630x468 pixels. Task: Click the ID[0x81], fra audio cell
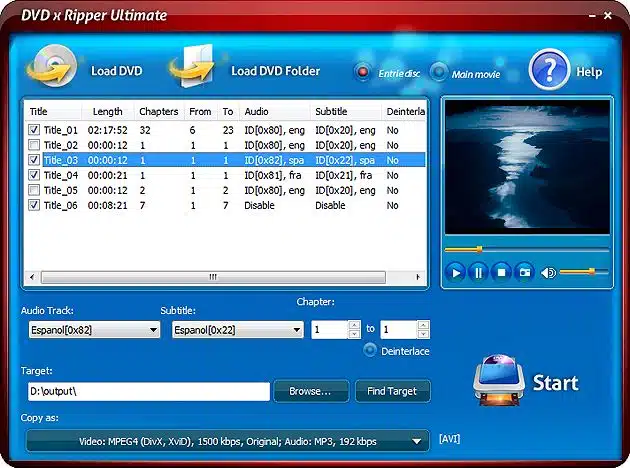click(273, 175)
